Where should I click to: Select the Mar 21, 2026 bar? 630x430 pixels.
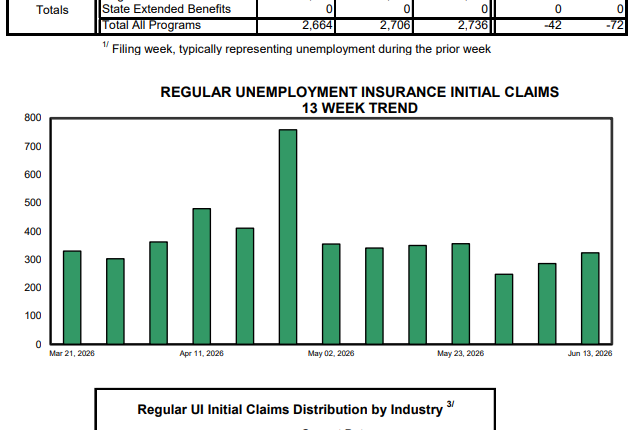[x=72, y=298]
